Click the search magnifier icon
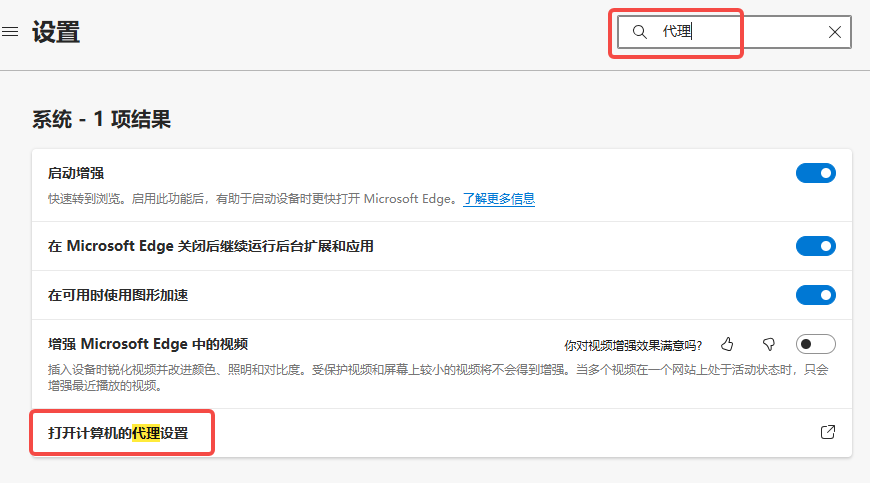Image resolution: width=870 pixels, height=483 pixels. coord(639,32)
